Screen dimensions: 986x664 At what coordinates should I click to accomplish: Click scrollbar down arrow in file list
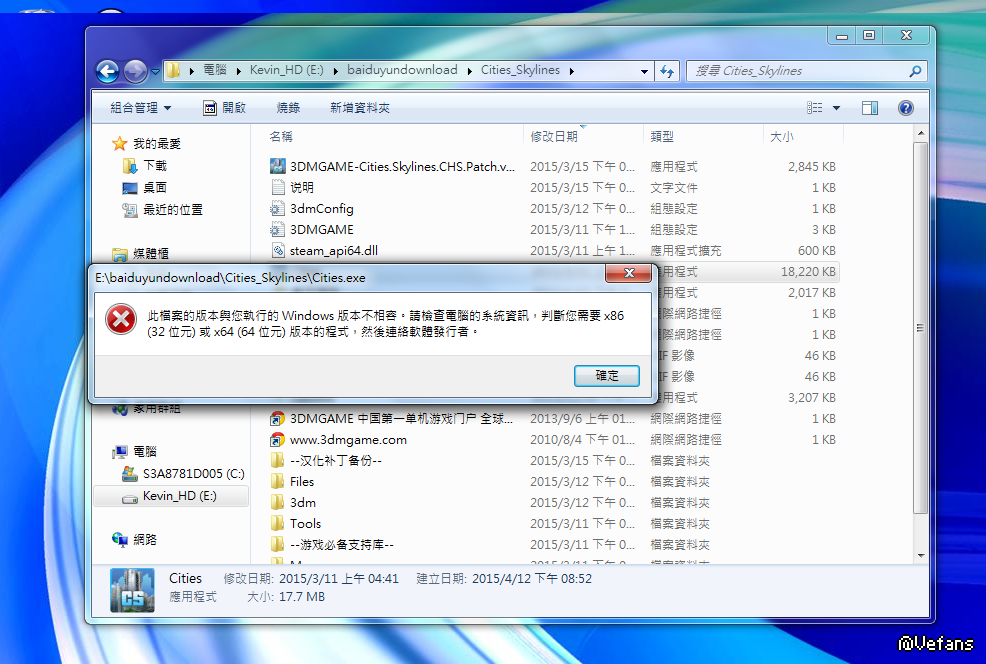point(921,556)
